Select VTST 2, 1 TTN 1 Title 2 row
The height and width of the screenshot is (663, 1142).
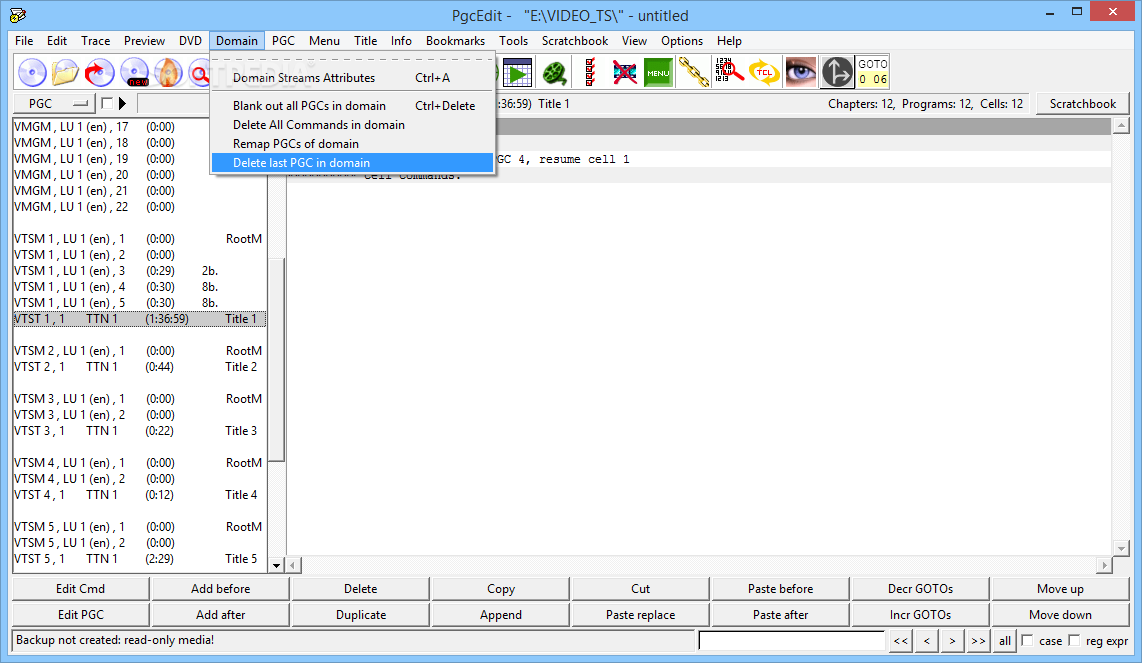point(139,367)
